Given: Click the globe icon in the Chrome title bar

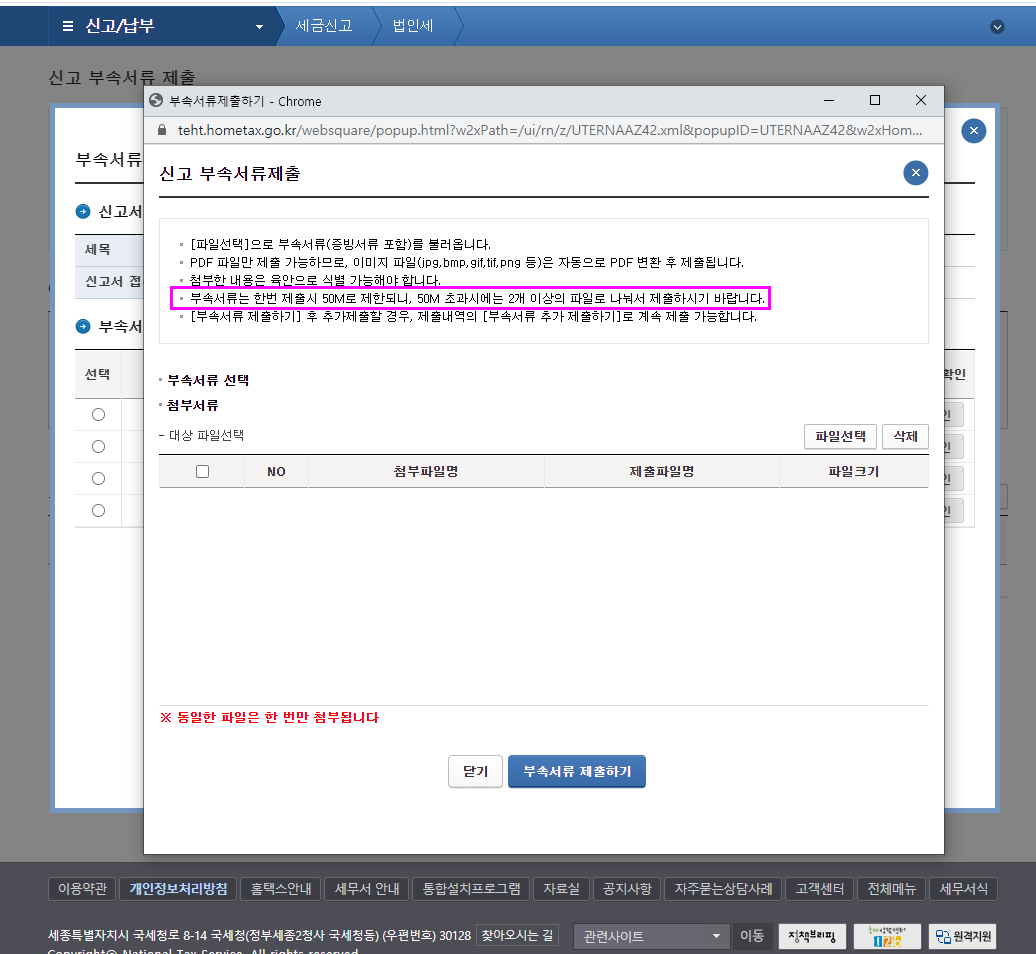Looking at the screenshot, I should (x=156, y=101).
